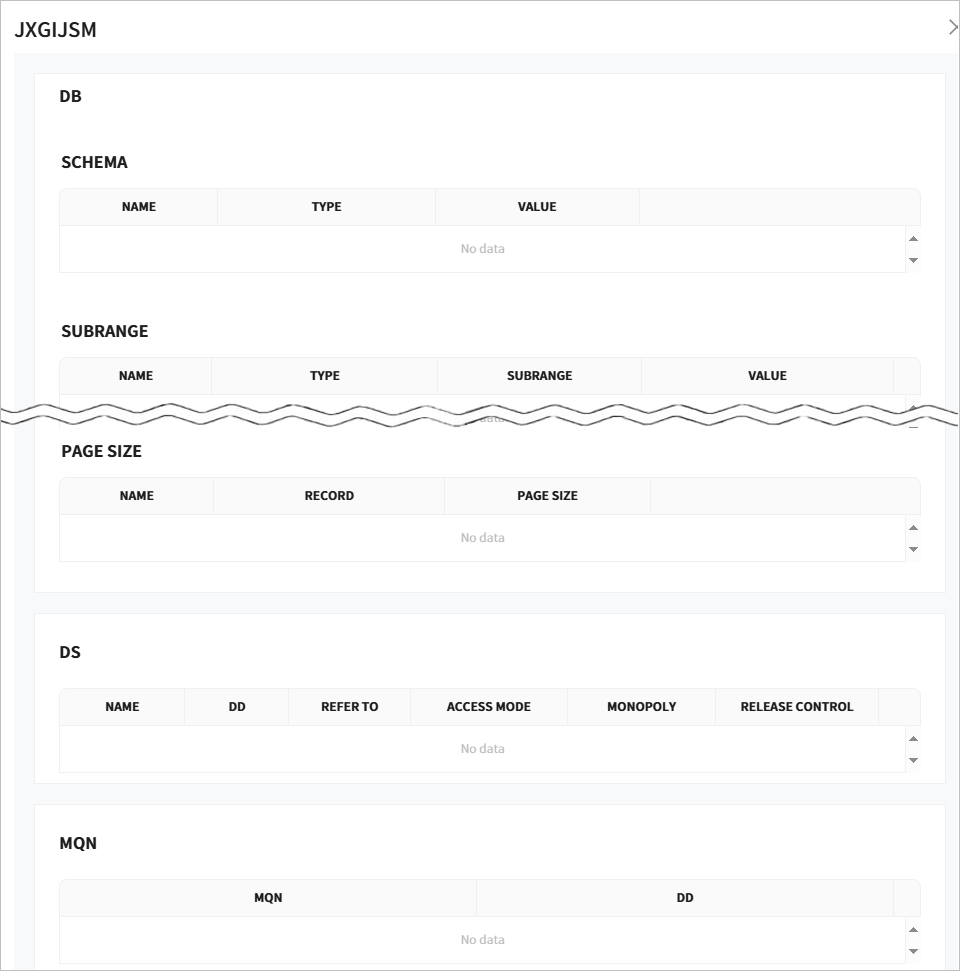This screenshot has width=960, height=971.
Task: Click the PAGE SIZE column header
Action: pos(547,496)
